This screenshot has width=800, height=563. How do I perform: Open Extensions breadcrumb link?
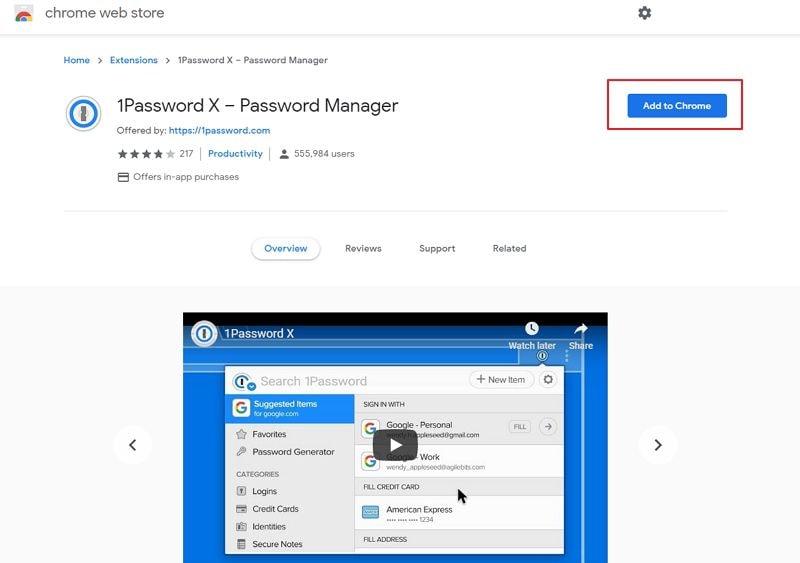point(134,60)
